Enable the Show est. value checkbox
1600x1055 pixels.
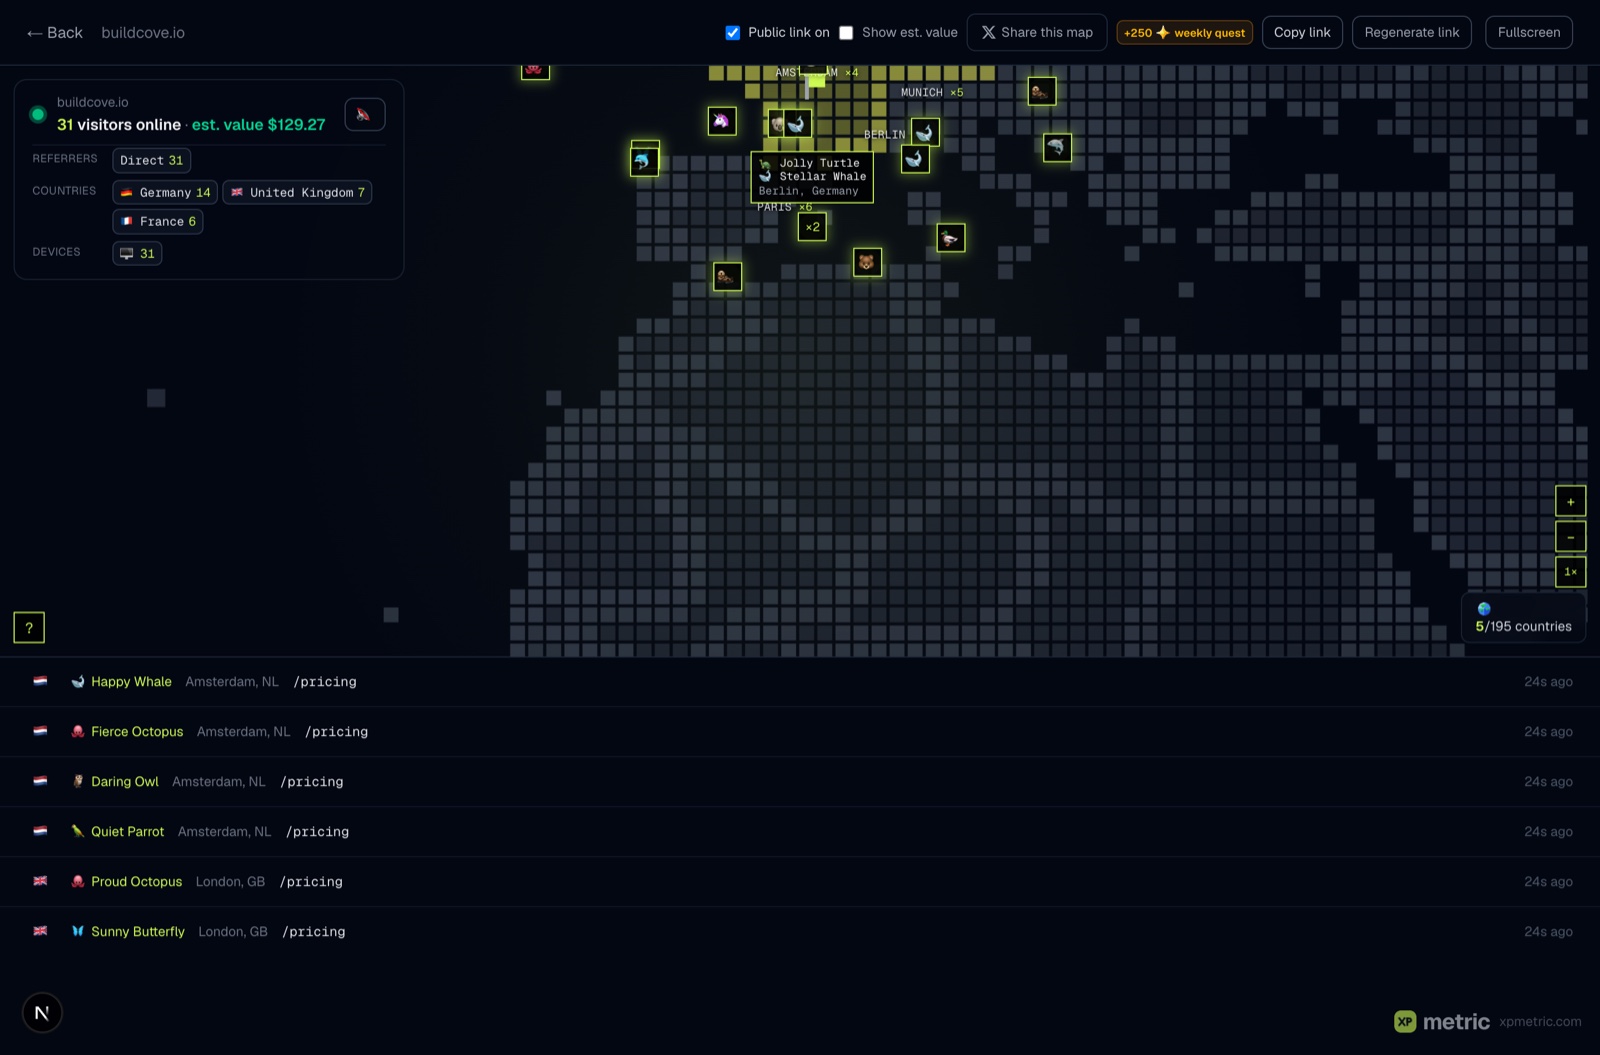pyautogui.click(x=846, y=33)
